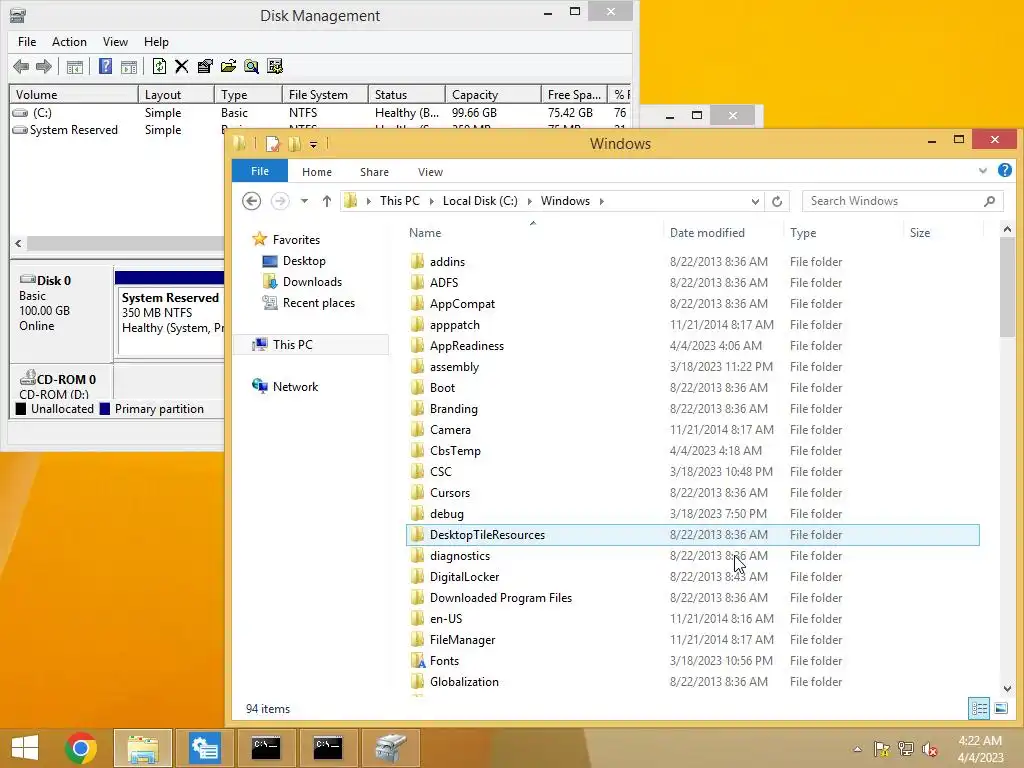The width and height of the screenshot is (1024, 768).
Task: Click the Back arrow in Disk Management toolbar
Action: pos(21,66)
